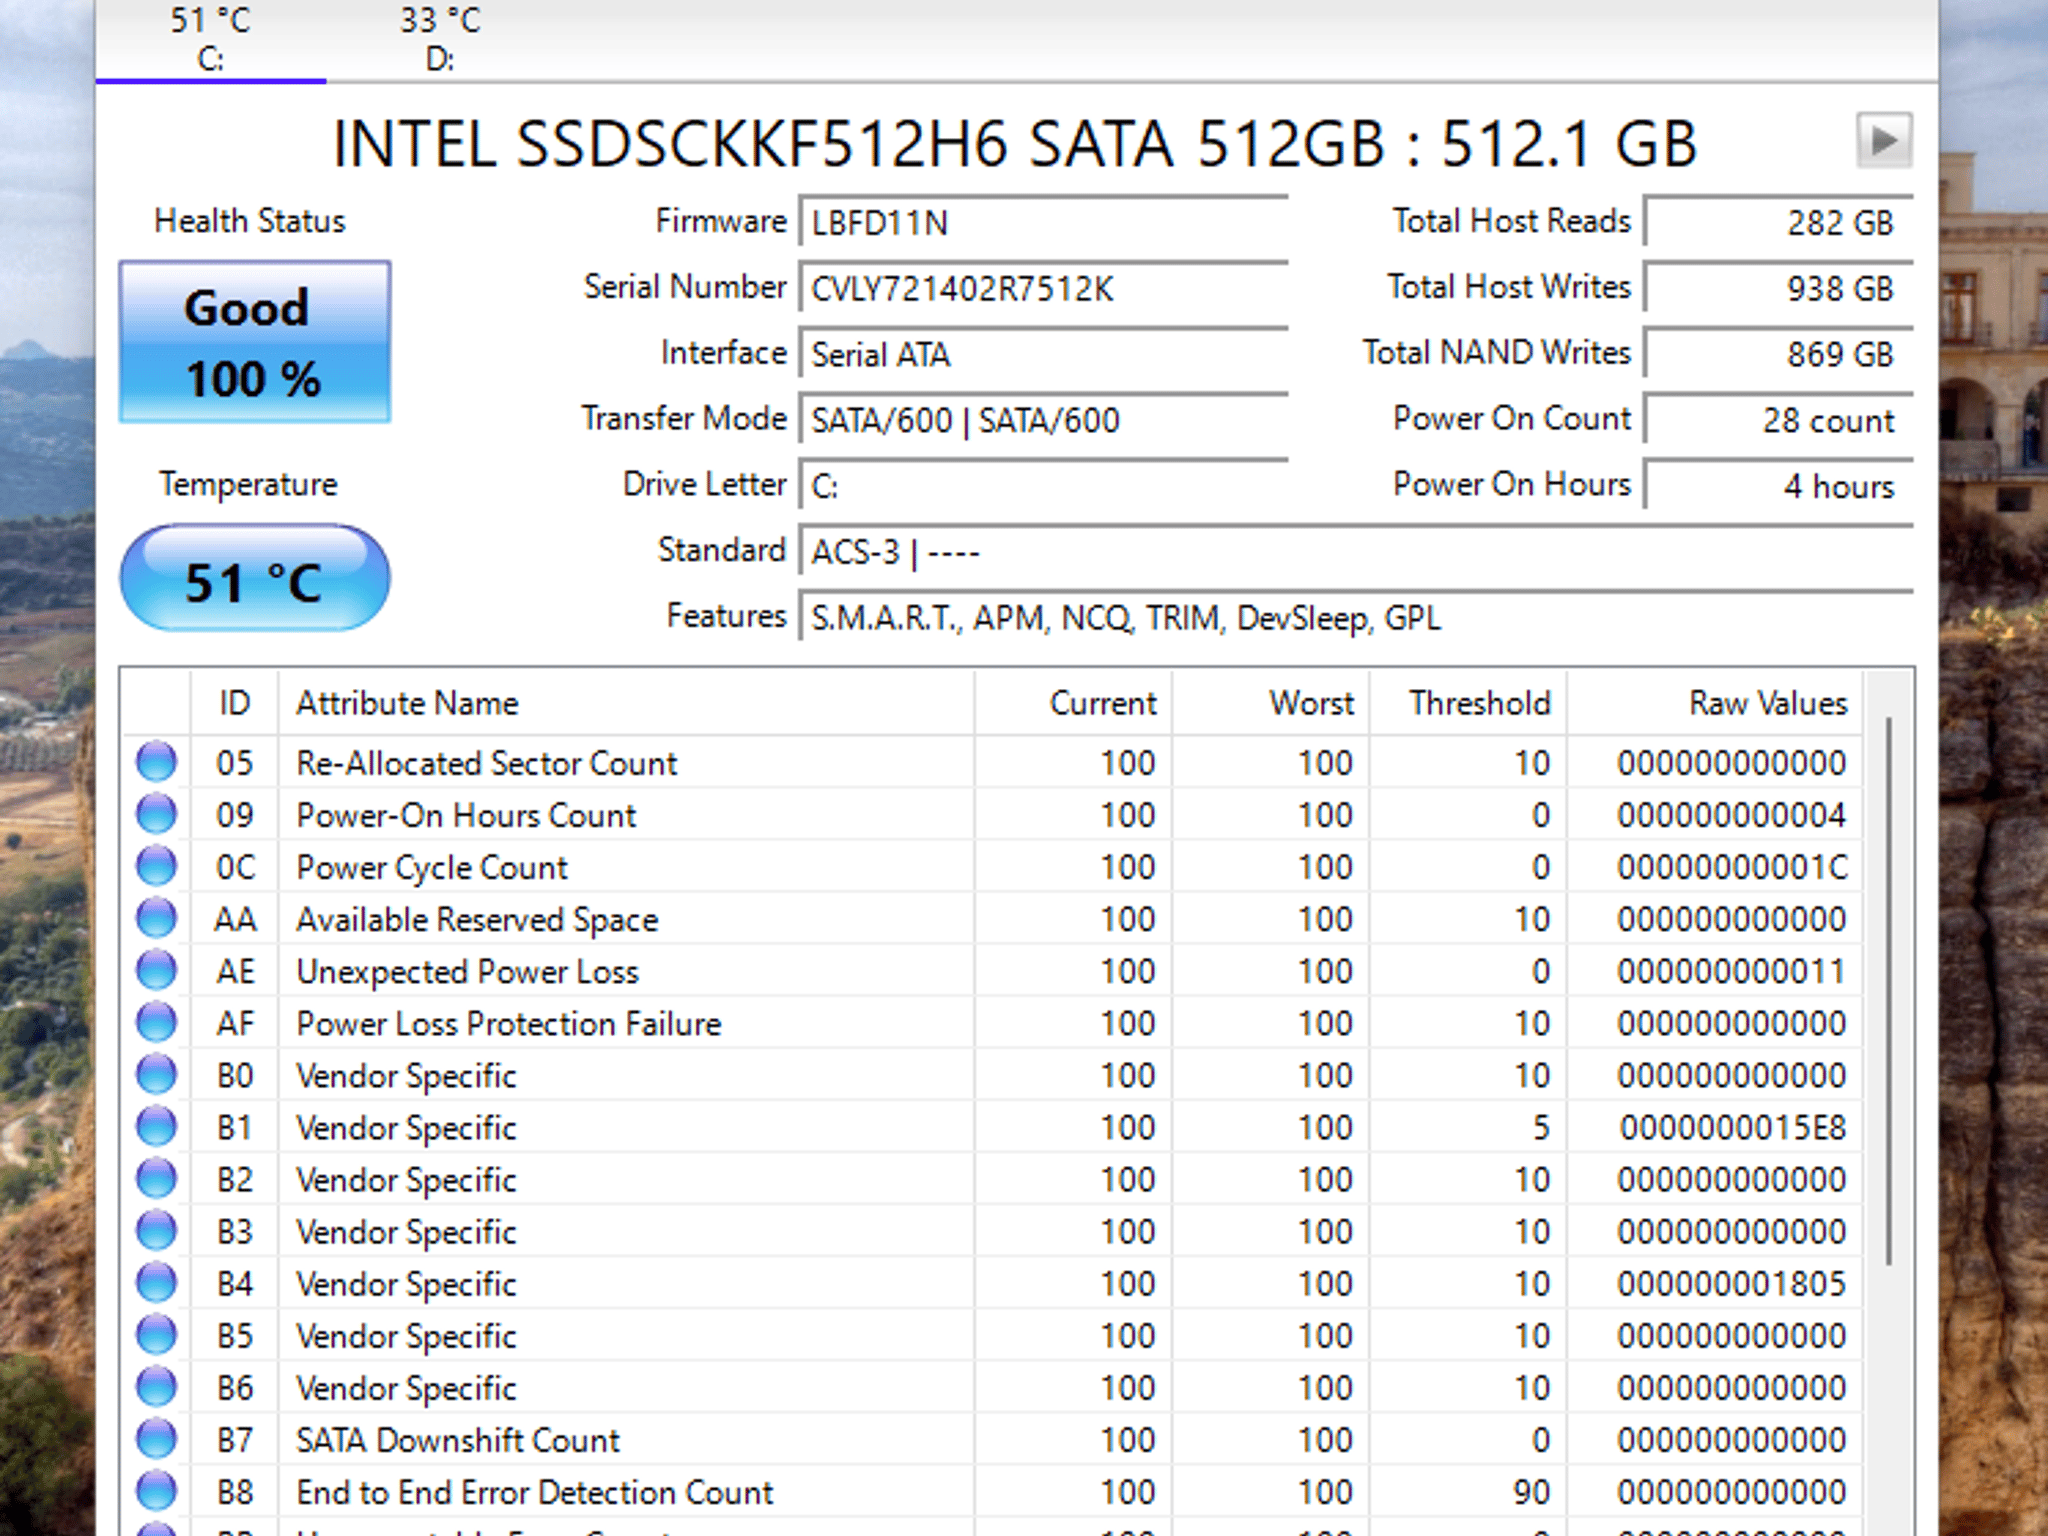Click the Features field
This screenshot has height=1536, width=2048.
tap(1357, 617)
